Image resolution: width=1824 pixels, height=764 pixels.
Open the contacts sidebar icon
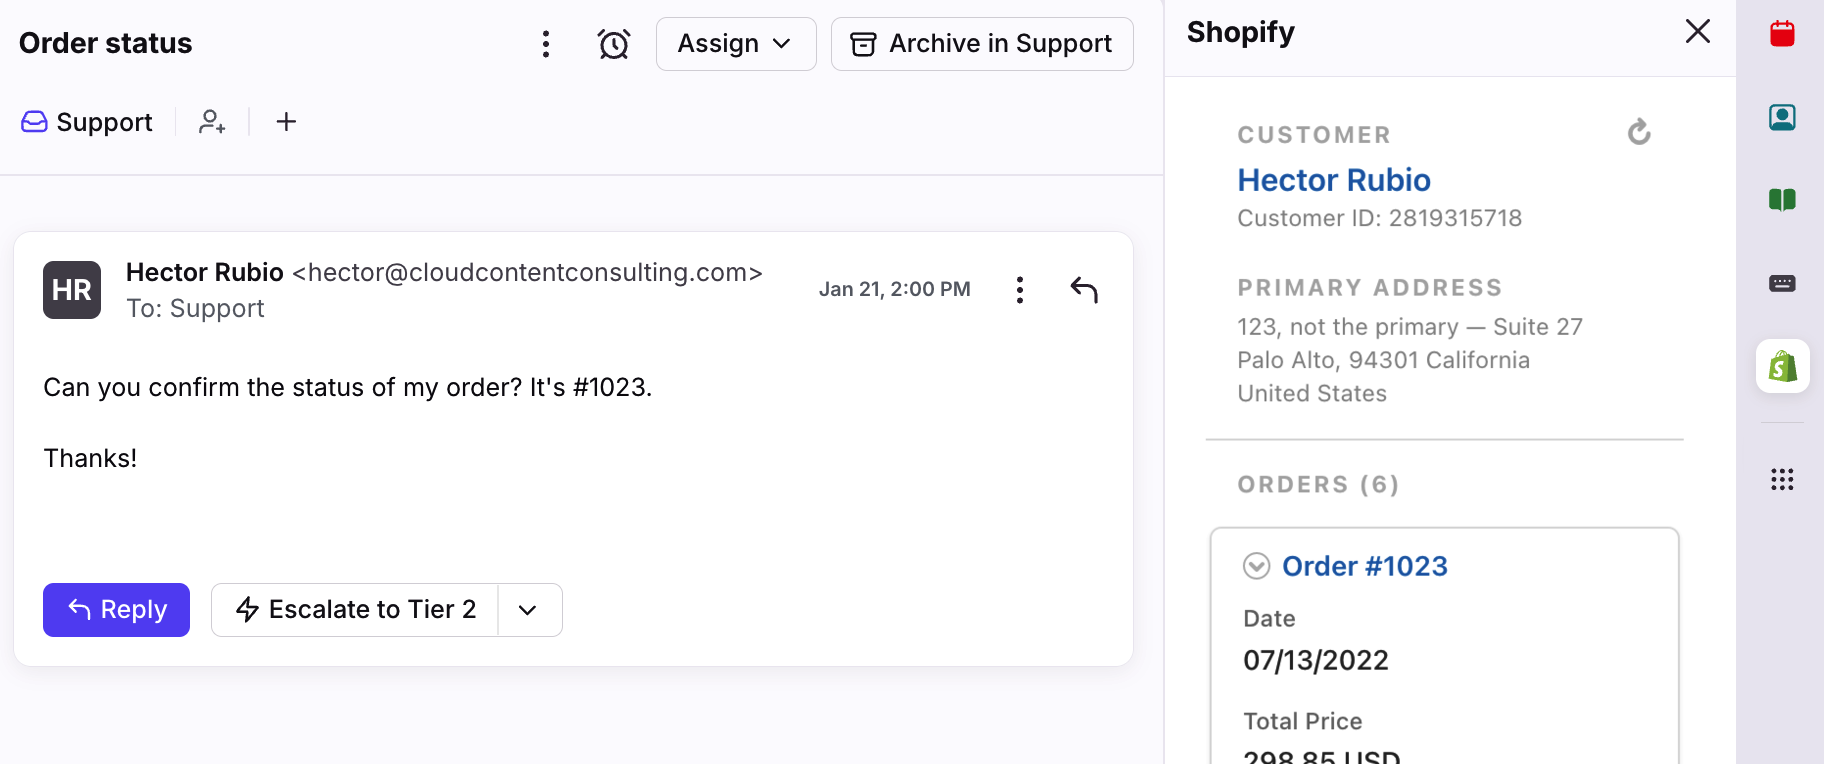[x=1782, y=117]
